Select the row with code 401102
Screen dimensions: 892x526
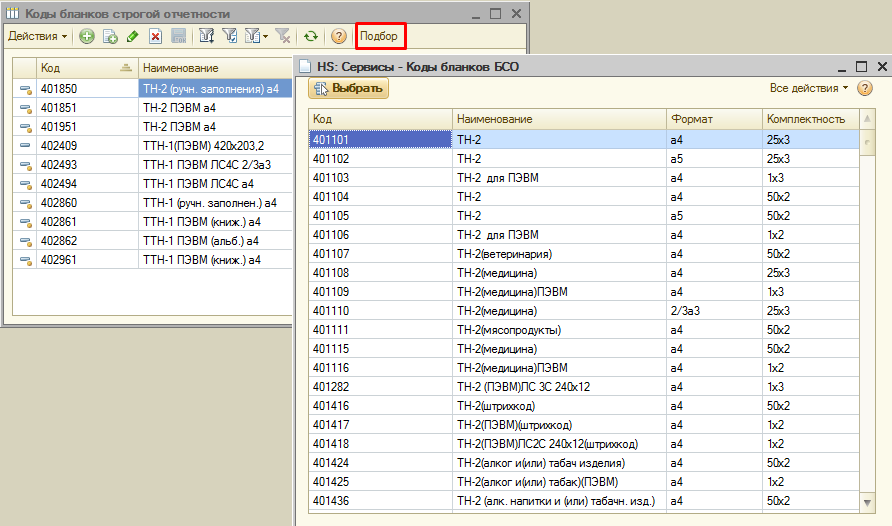584,159
